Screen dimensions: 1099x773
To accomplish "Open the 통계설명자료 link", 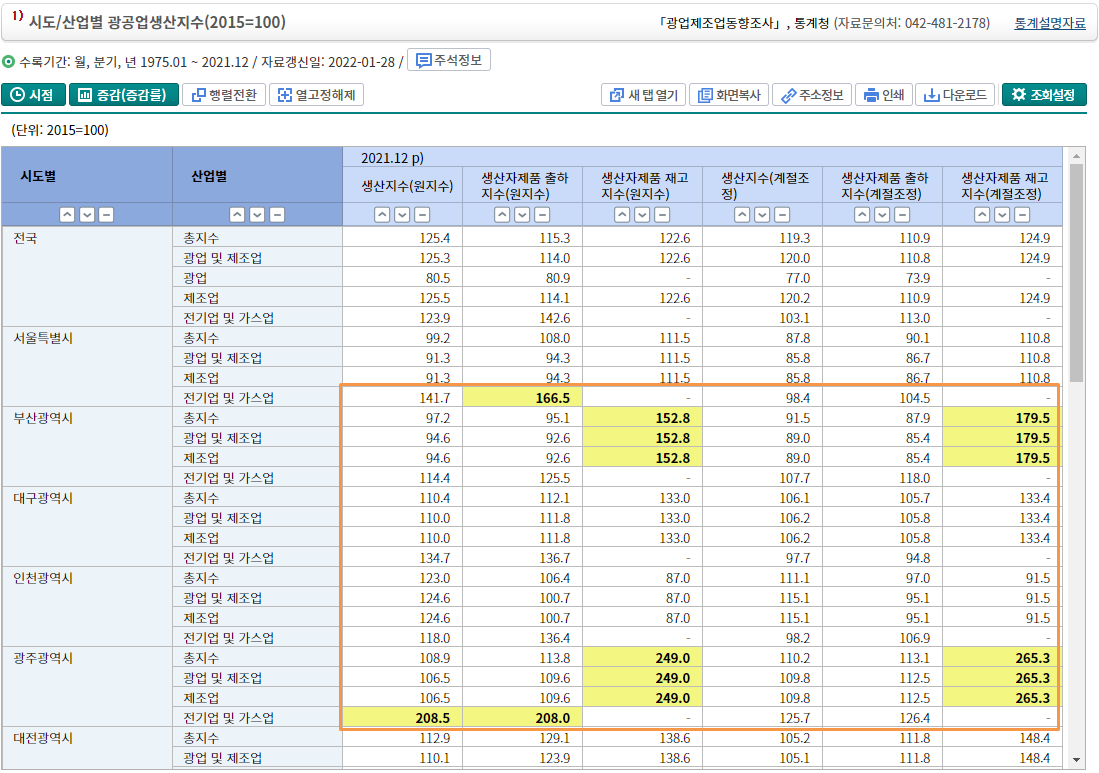I will click(x=1049, y=23).
